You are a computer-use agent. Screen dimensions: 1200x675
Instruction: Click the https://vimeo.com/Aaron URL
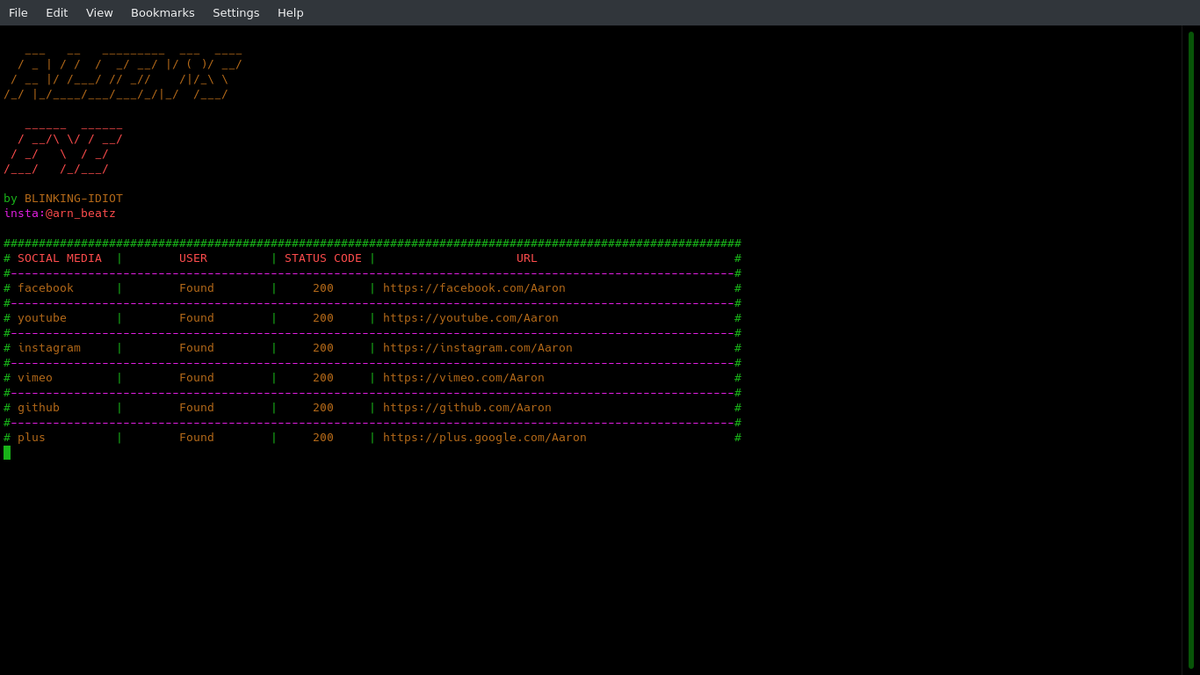[x=463, y=378]
